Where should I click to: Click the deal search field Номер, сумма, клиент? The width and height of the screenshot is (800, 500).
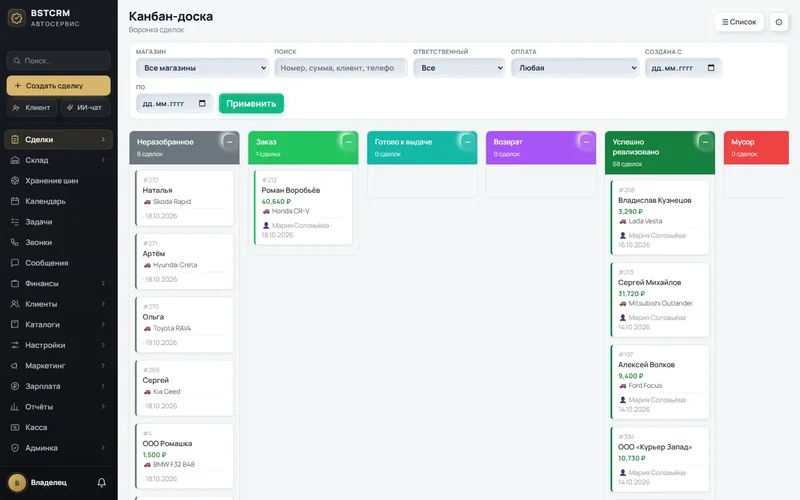tap(341, 68)
